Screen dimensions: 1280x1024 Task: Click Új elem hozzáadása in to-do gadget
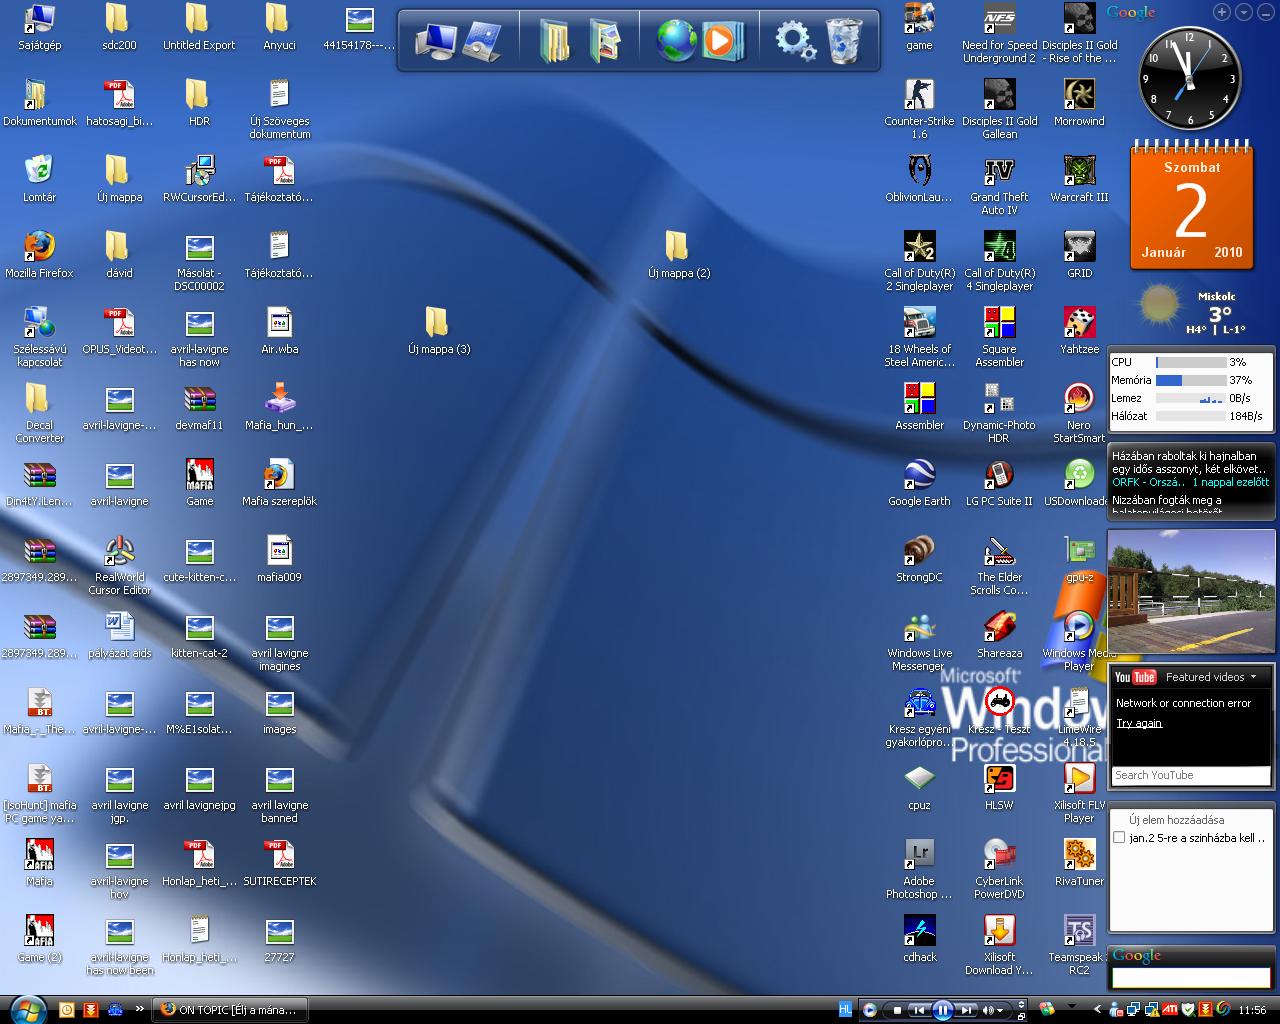(x=1176, y=819)
